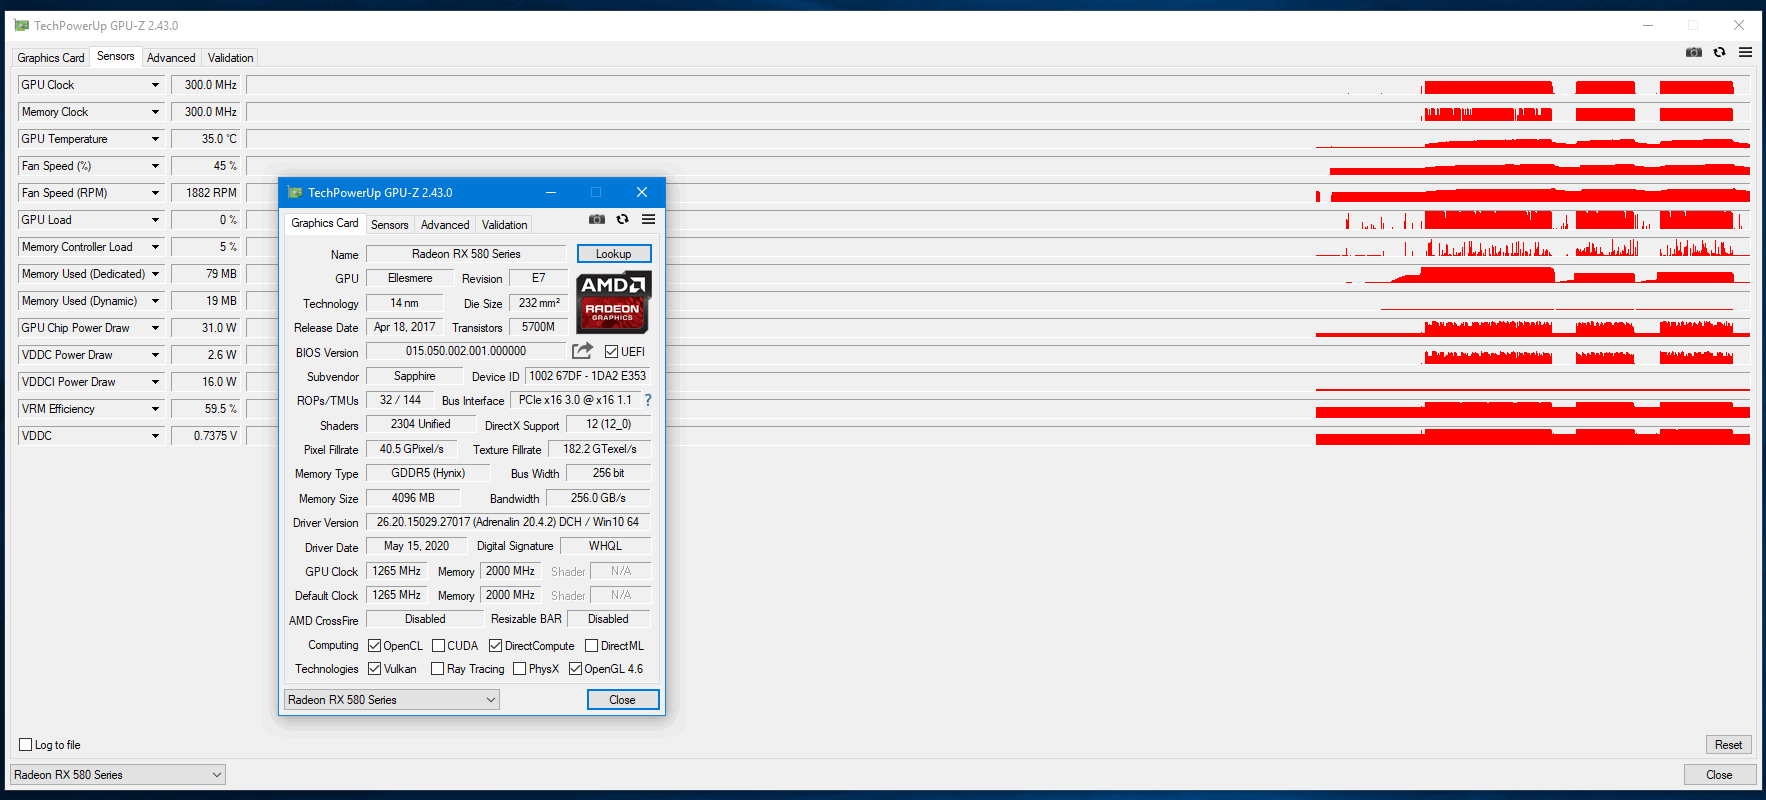This screenshot has height=800, width=1766.
Task: Select Graphics Card tab in Sensors window
Action: [x=51, y=58]
